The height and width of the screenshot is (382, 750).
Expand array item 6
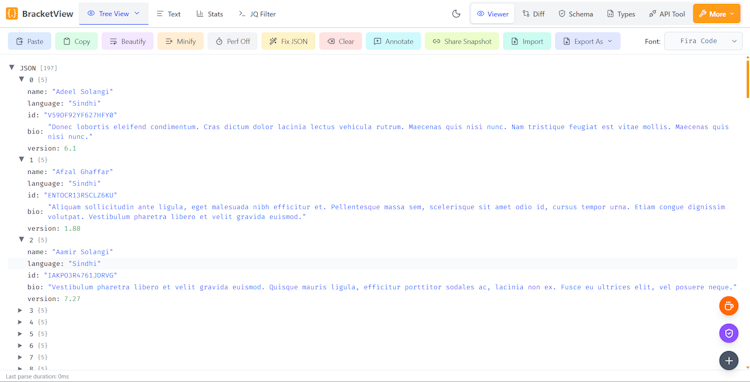(x=21, y=345)
